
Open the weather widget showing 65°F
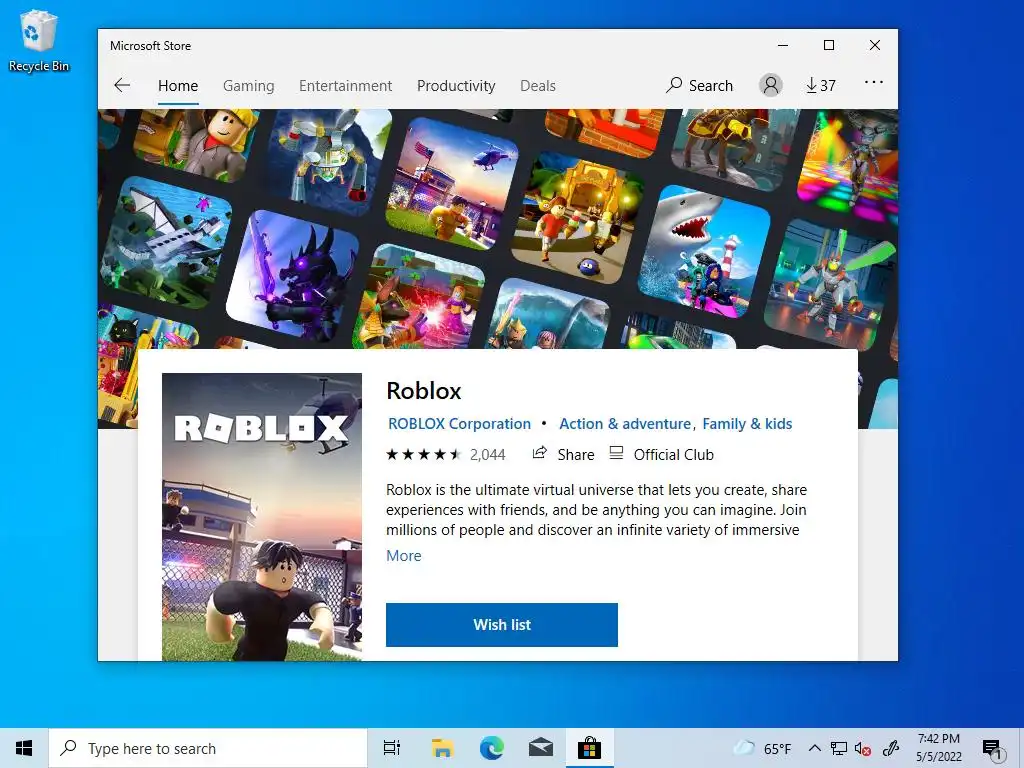pos(762,748)
